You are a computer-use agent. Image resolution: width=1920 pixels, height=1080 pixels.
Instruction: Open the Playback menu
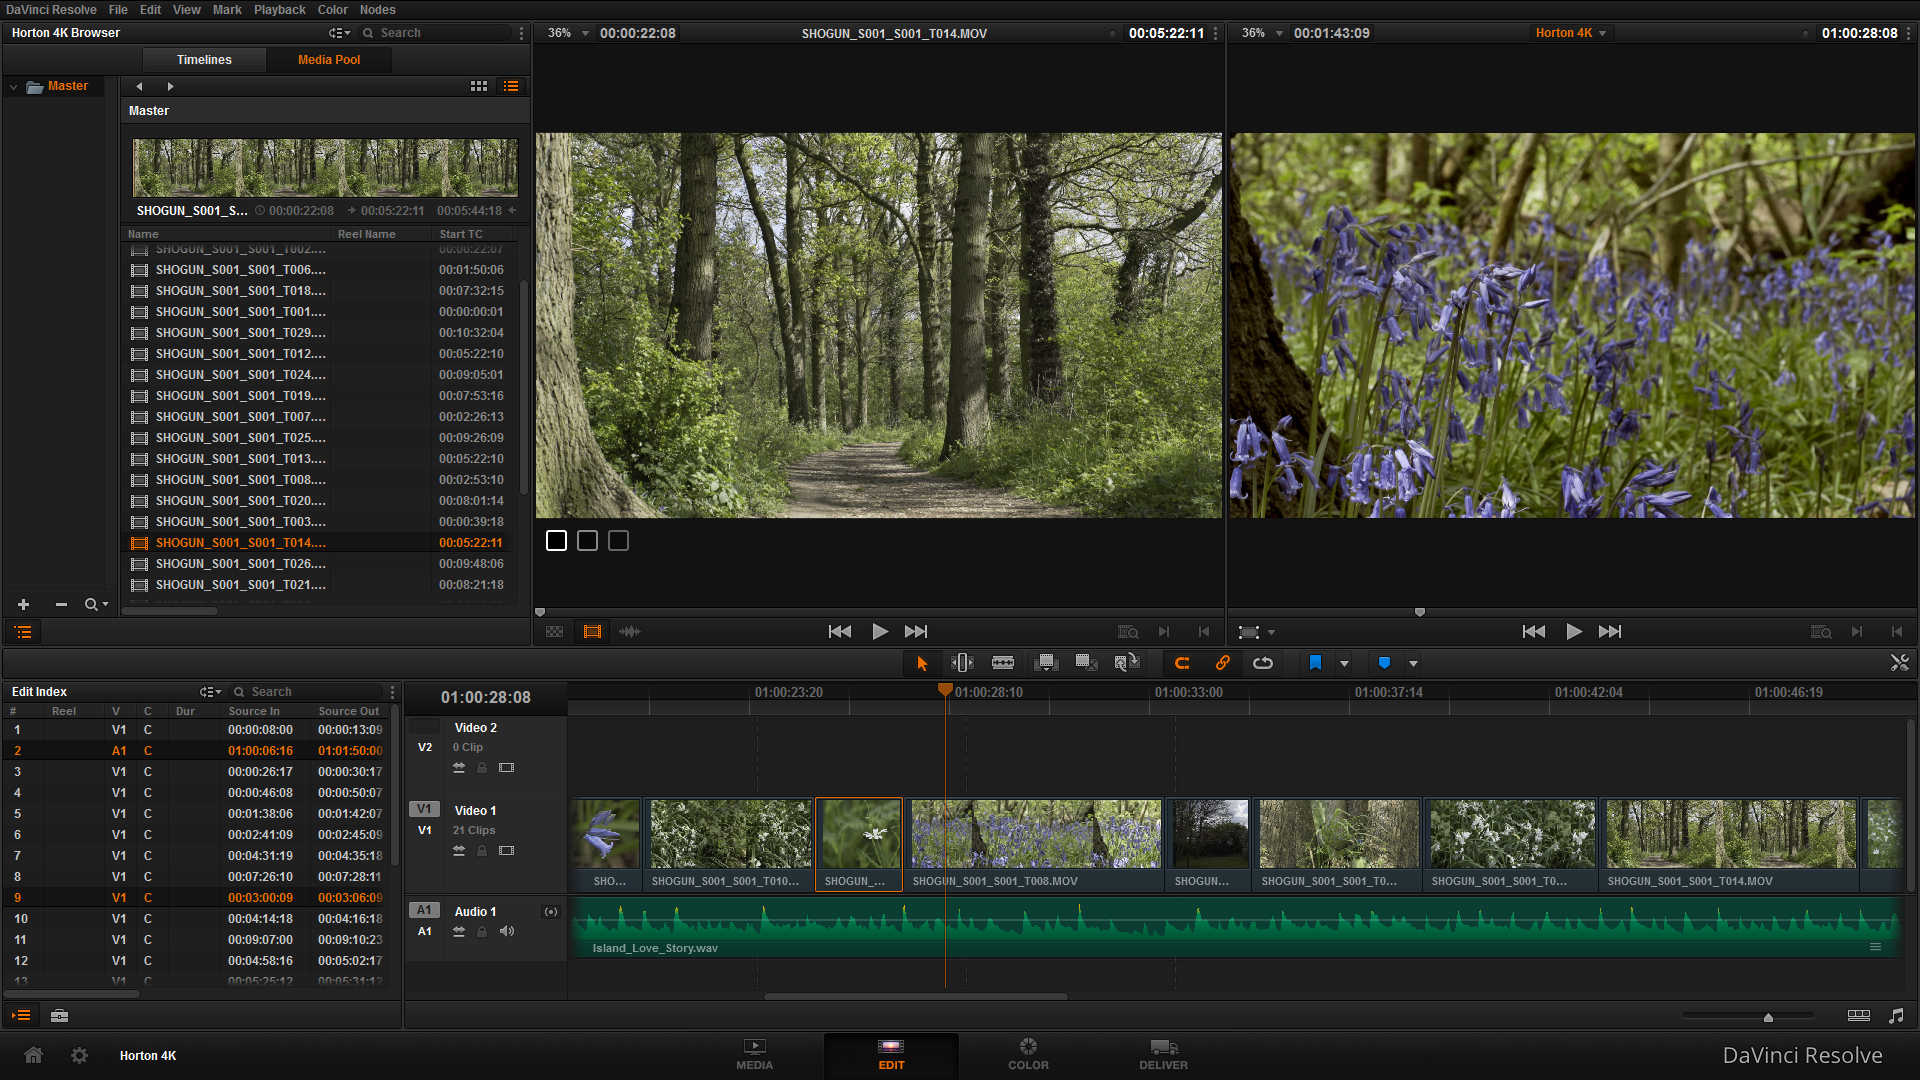coord(279,10)
